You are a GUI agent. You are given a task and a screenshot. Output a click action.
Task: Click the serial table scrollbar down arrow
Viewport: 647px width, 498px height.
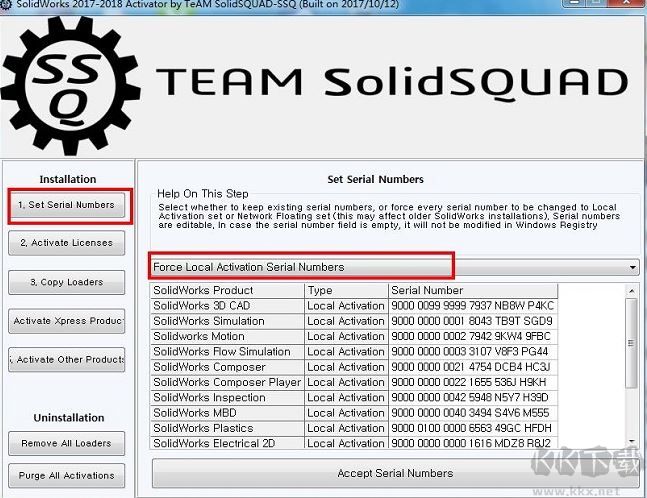point(632,442)
